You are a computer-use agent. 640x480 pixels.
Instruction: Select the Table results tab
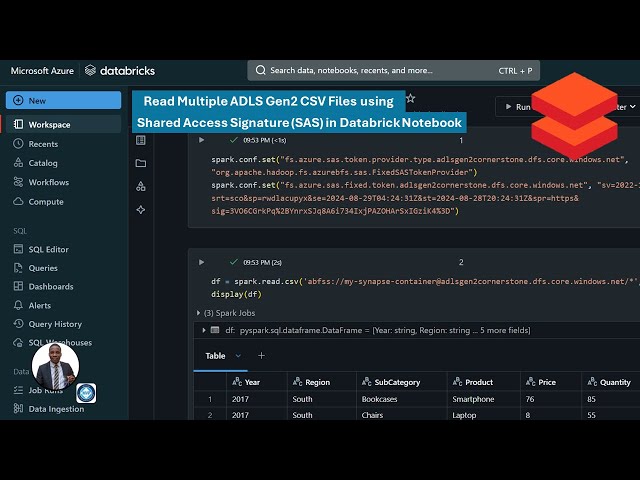click(215, 356)
